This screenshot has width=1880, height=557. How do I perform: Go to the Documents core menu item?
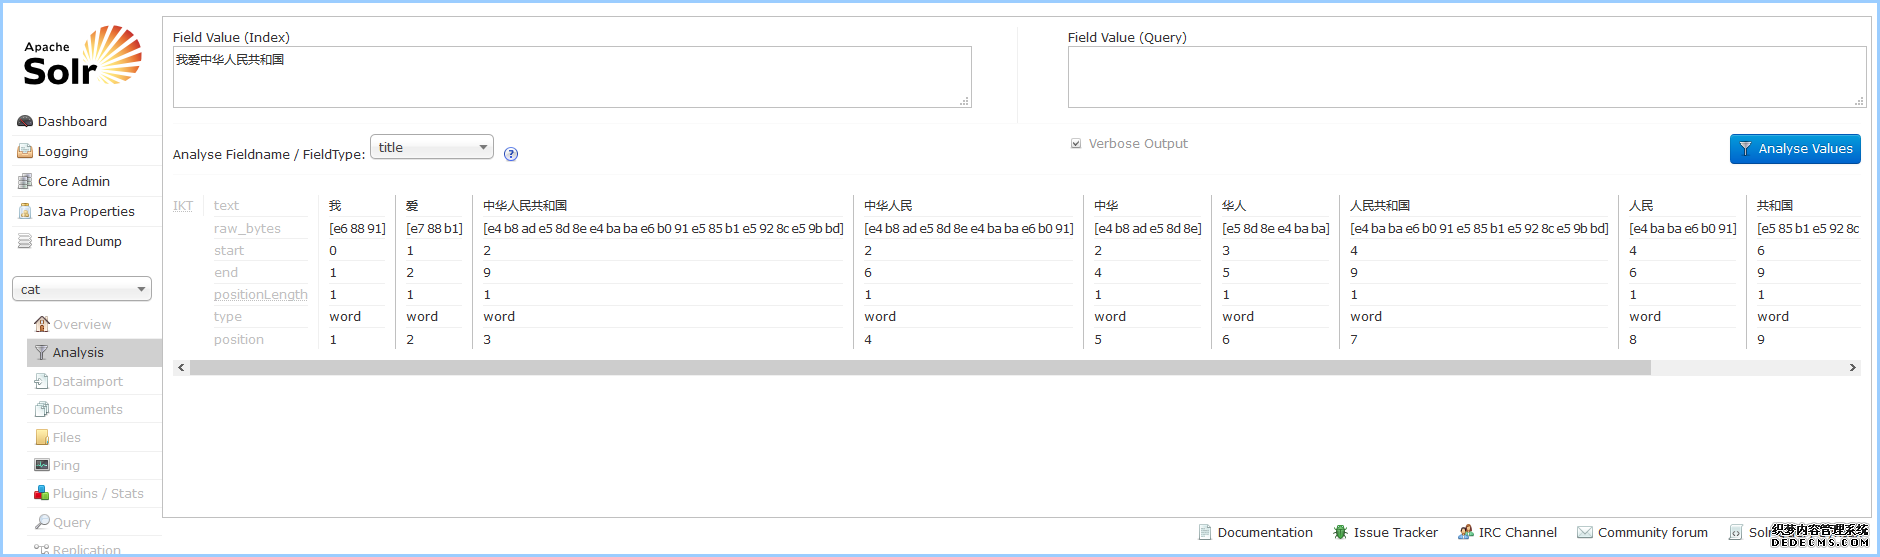click(87, 409)
